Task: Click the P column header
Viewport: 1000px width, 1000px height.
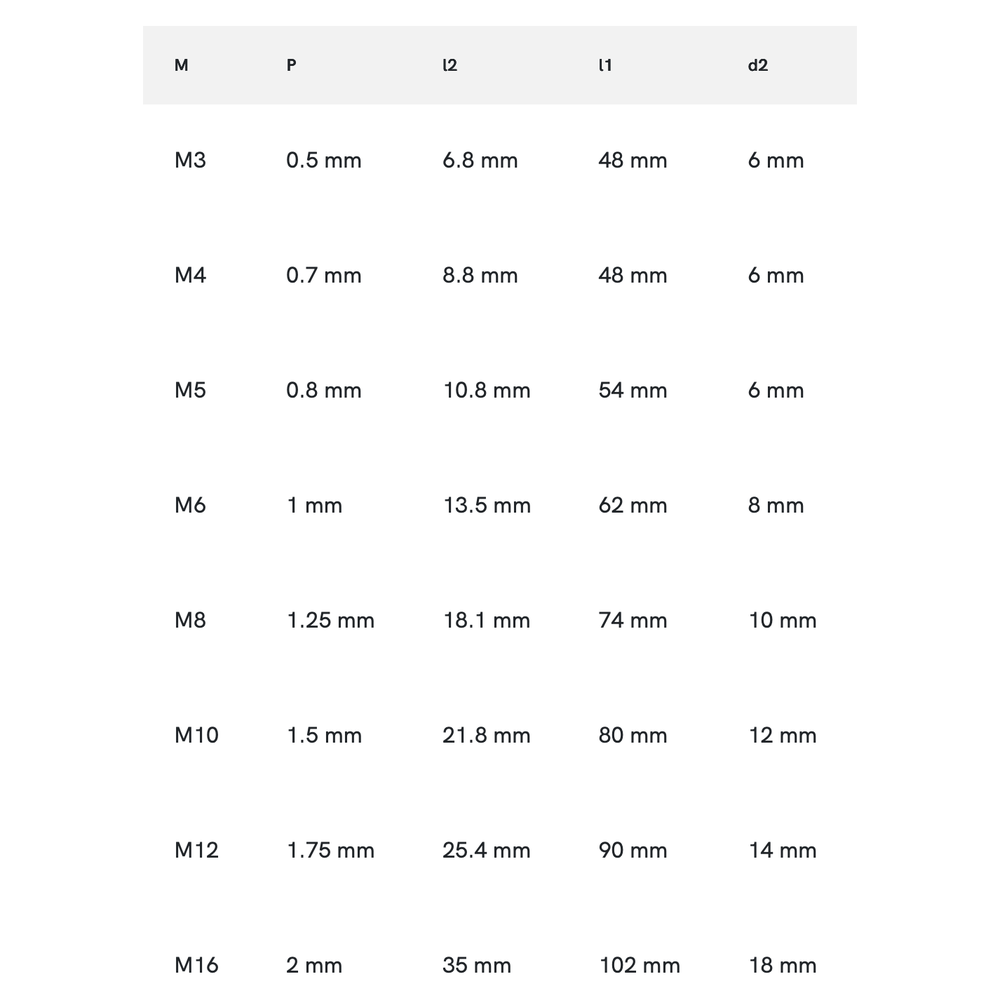Action: 291,66
